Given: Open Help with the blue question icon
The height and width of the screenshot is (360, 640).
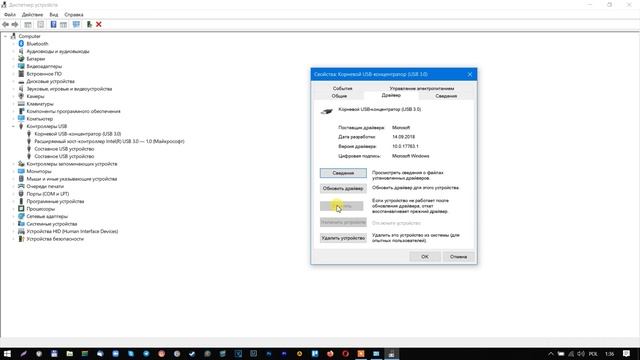Looking at the screenshot, I should coord(53,24).
